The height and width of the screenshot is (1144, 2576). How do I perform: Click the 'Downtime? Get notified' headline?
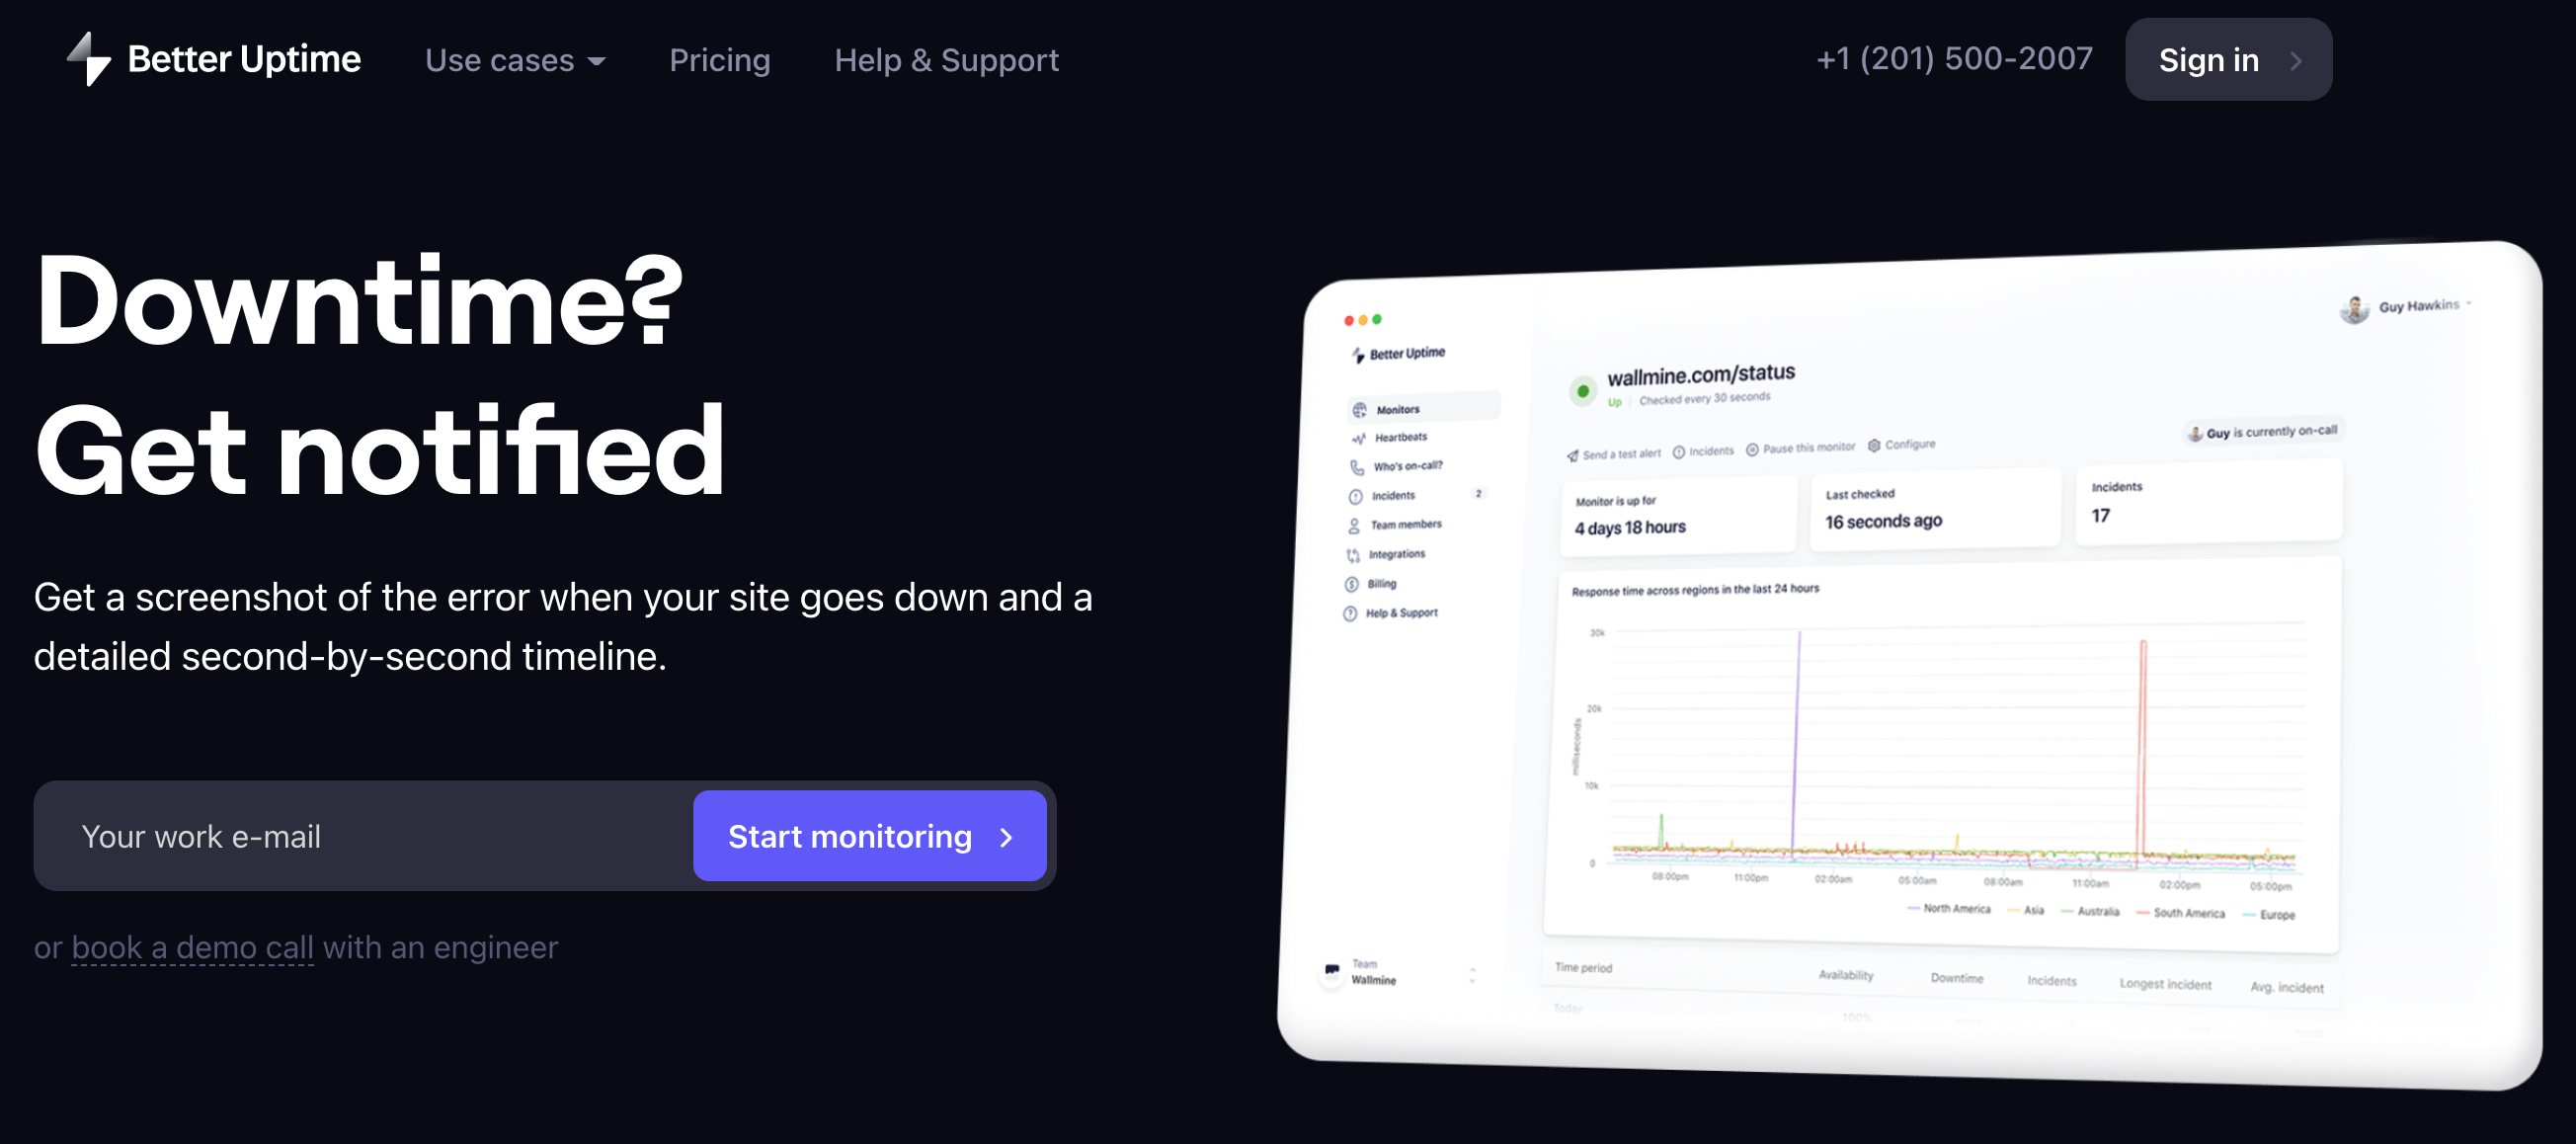click(x=380, y=376)
